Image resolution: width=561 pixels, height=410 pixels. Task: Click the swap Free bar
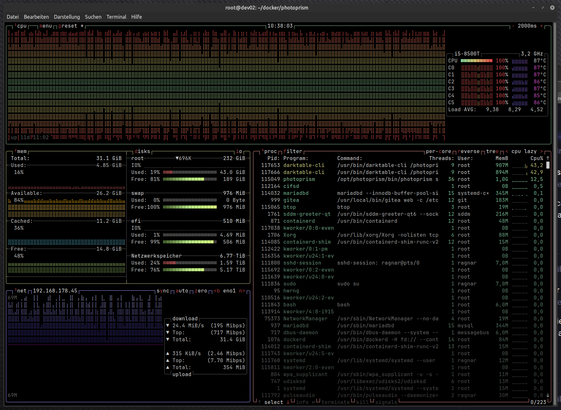point(190,207)
